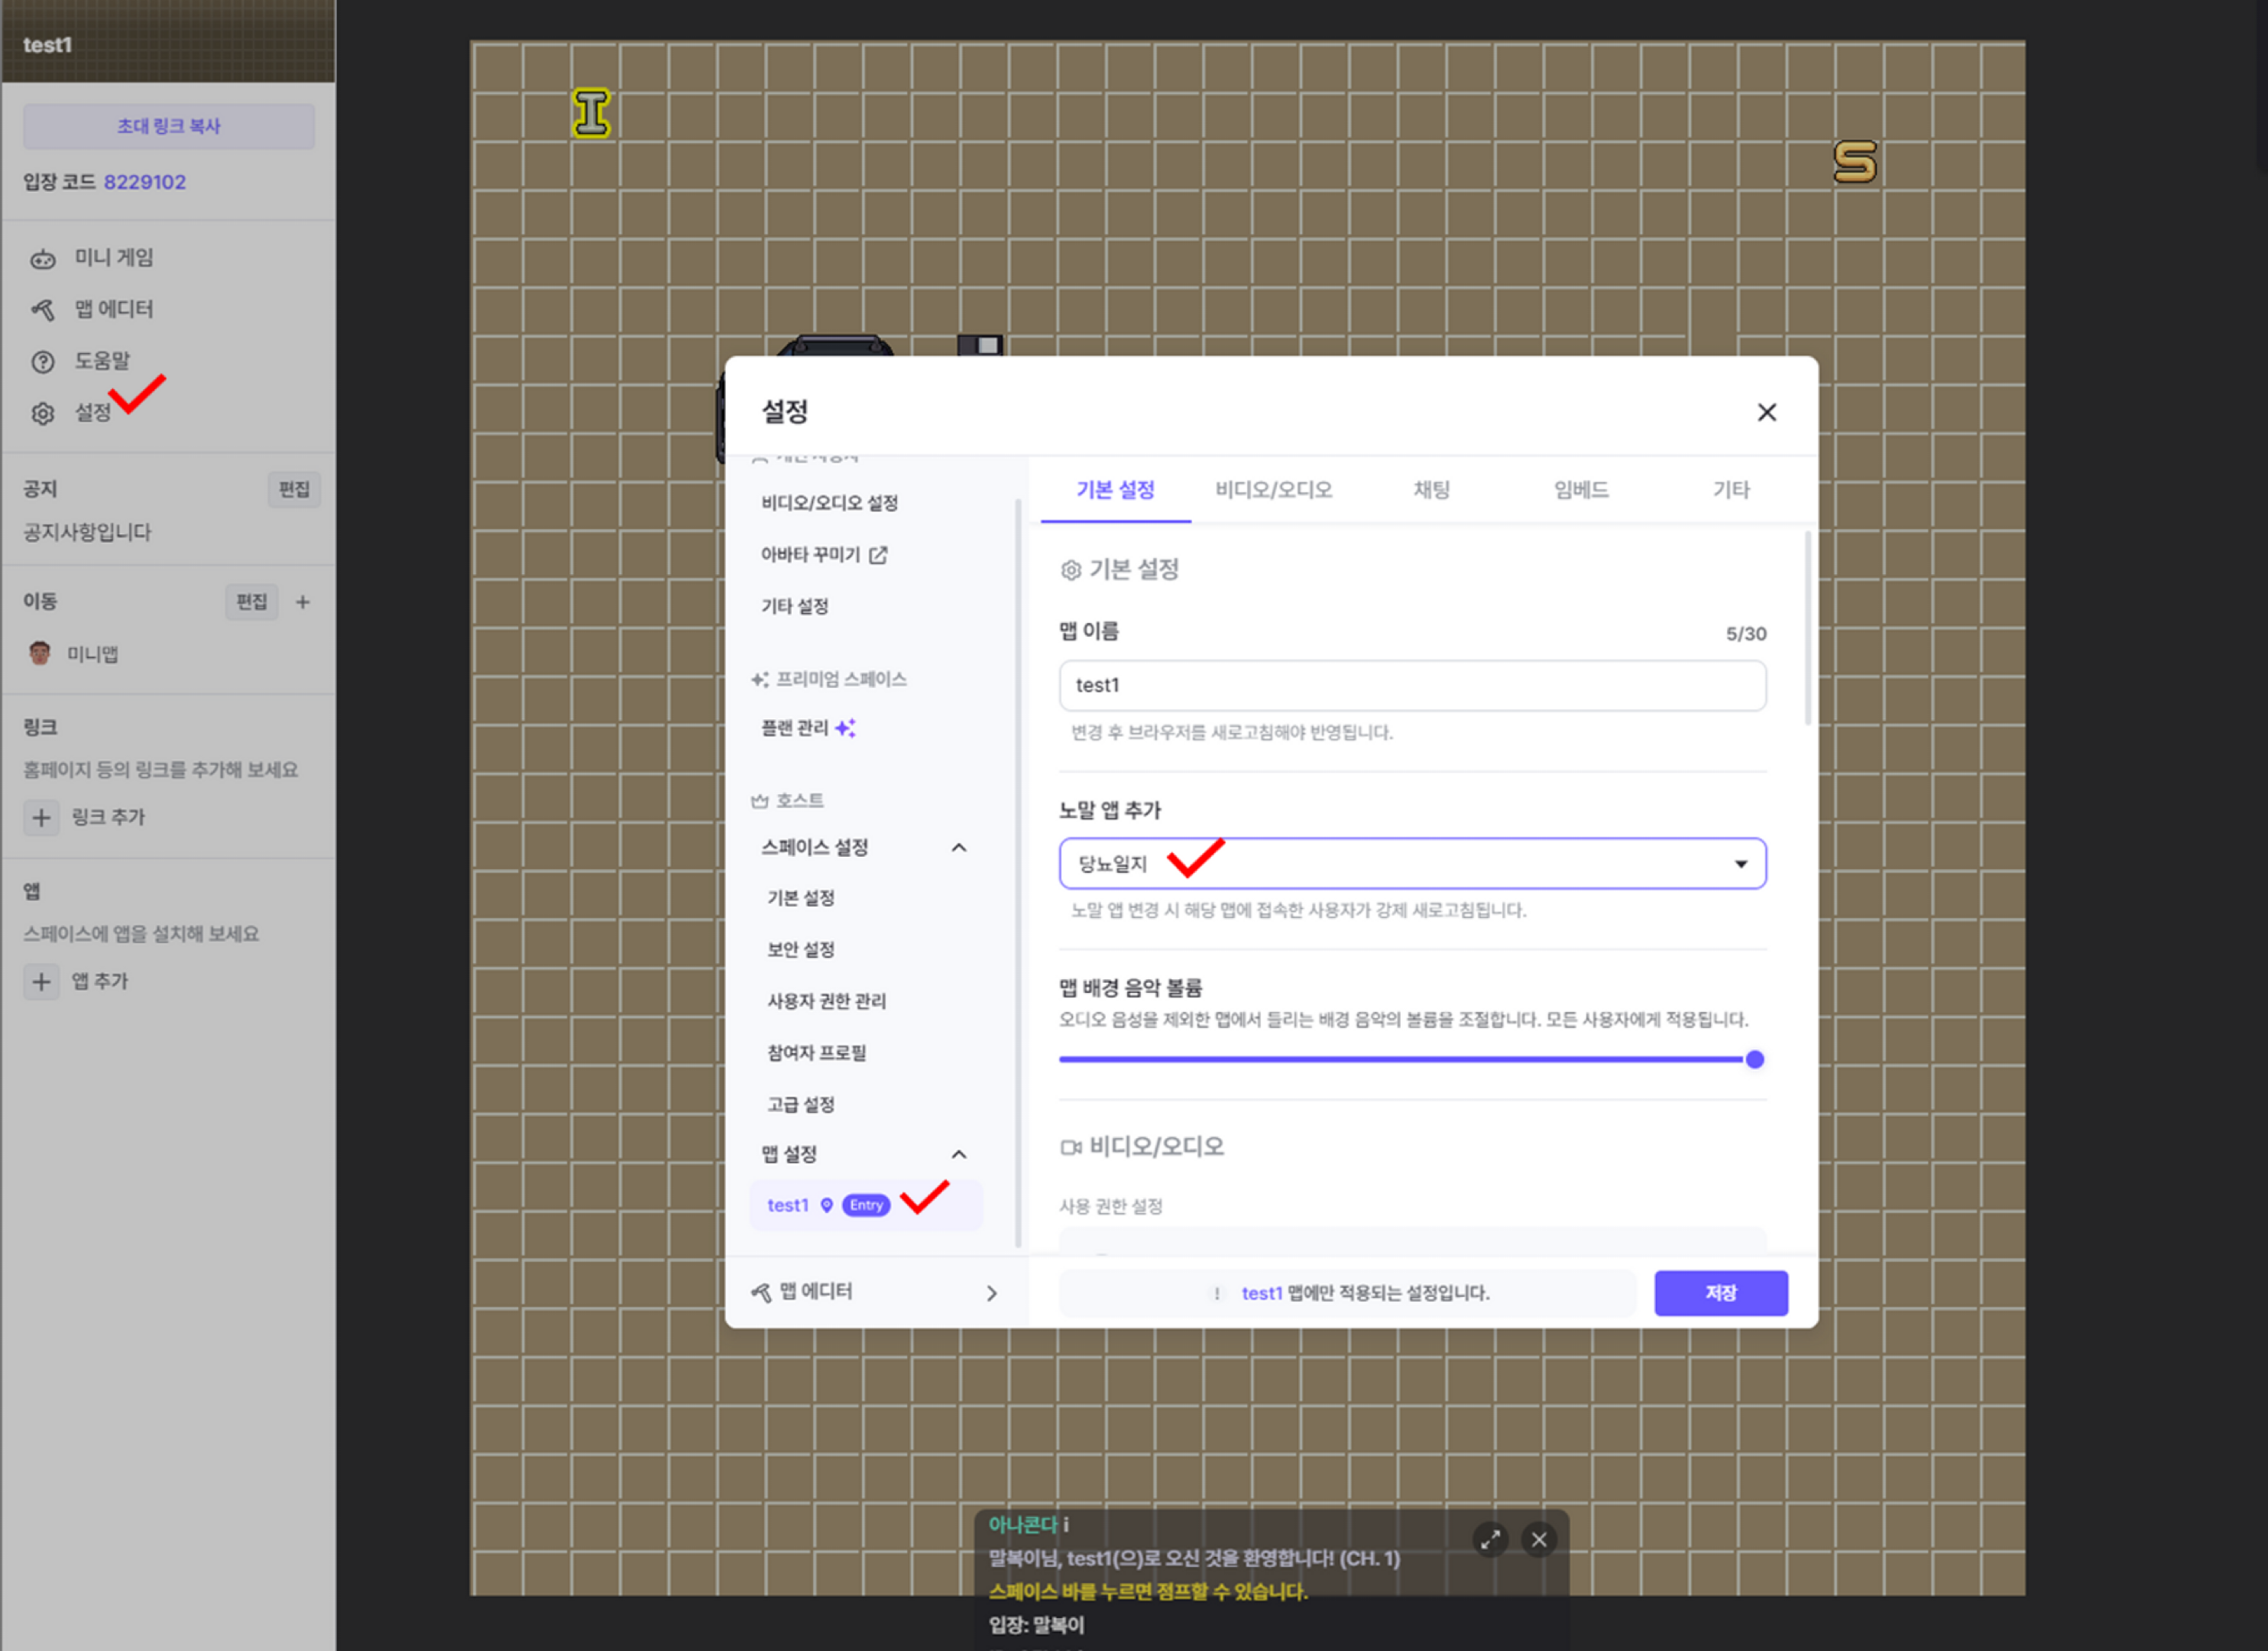Switch to the 비디오/오디오 tab
Image resolution: width=2268 pixels, height=1651 pixels.
(x=1273, y=490)
